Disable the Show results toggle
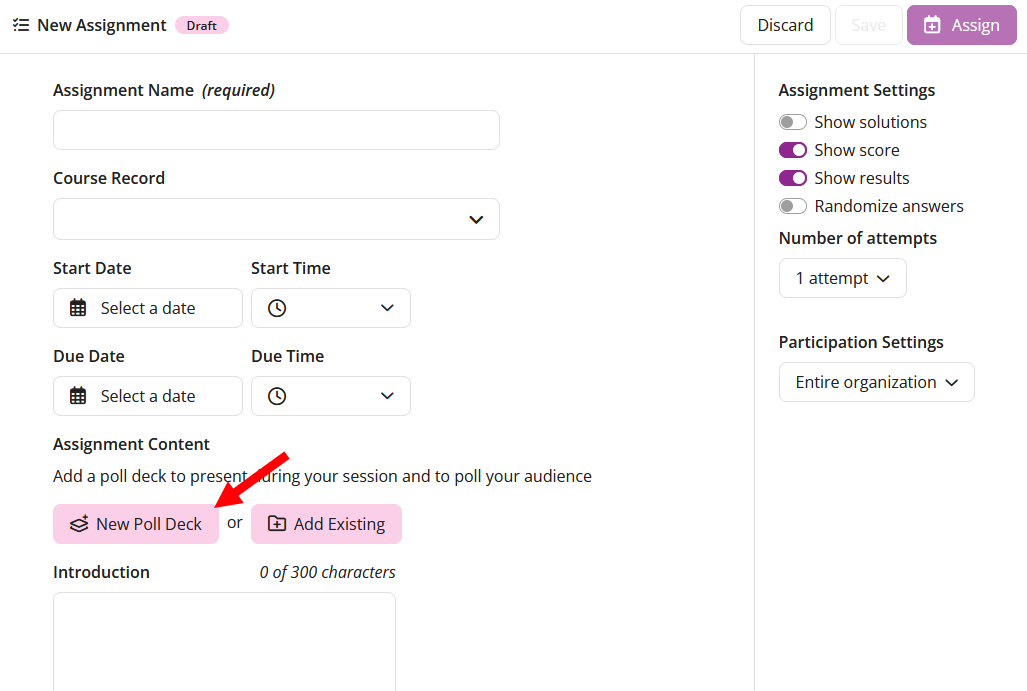 click(793, 177)
